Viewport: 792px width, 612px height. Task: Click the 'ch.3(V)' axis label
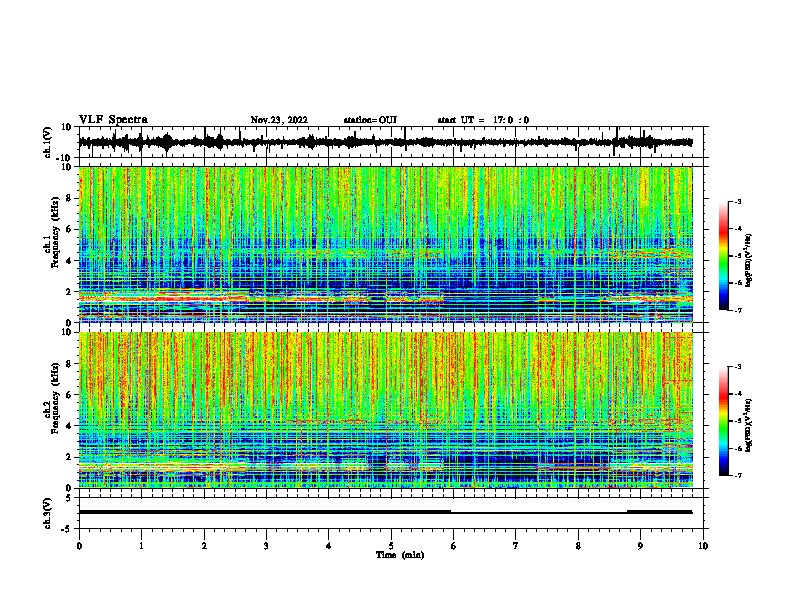[x=47, y=514]
